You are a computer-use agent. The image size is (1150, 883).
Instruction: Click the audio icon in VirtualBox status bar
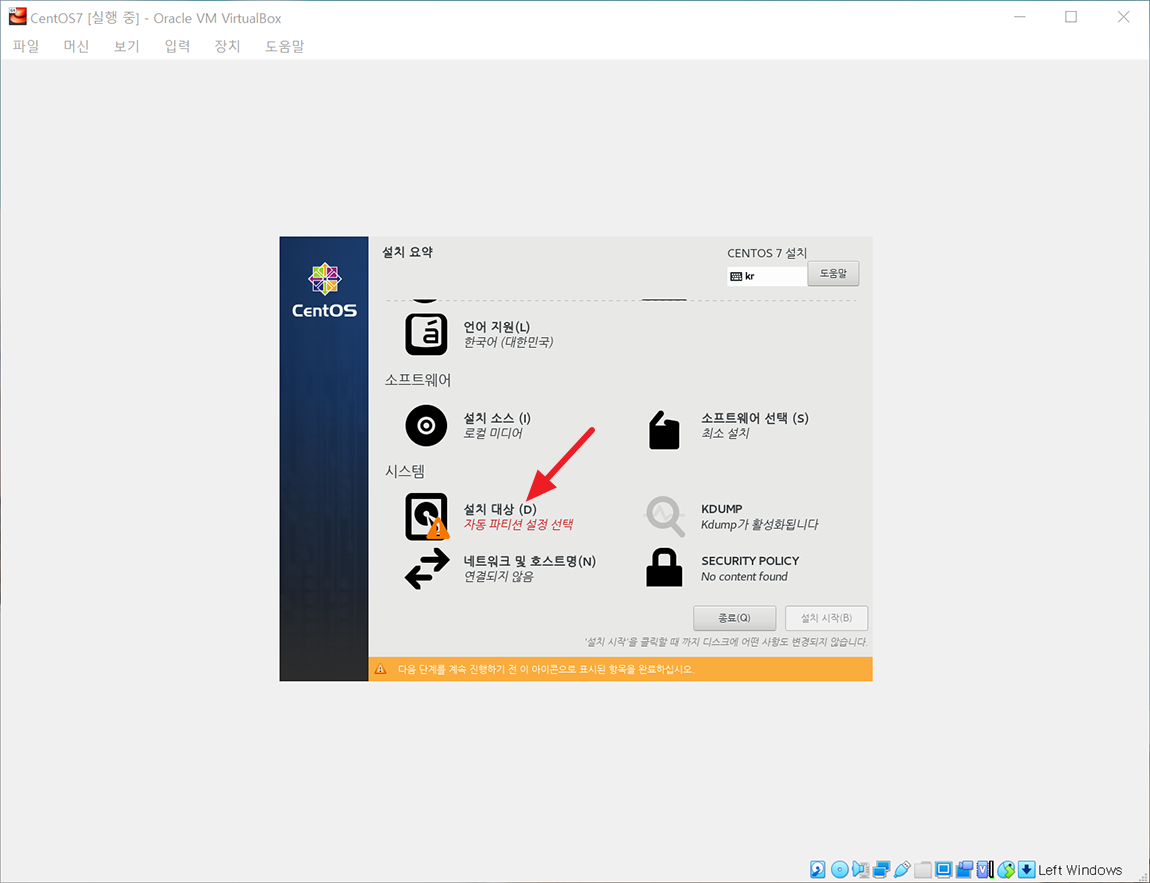[x=860, y=869]
